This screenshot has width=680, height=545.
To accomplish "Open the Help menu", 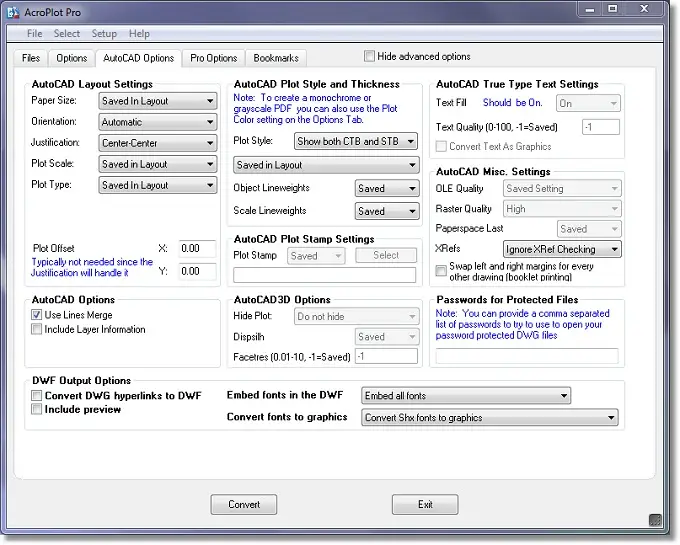I will [139, 33].
